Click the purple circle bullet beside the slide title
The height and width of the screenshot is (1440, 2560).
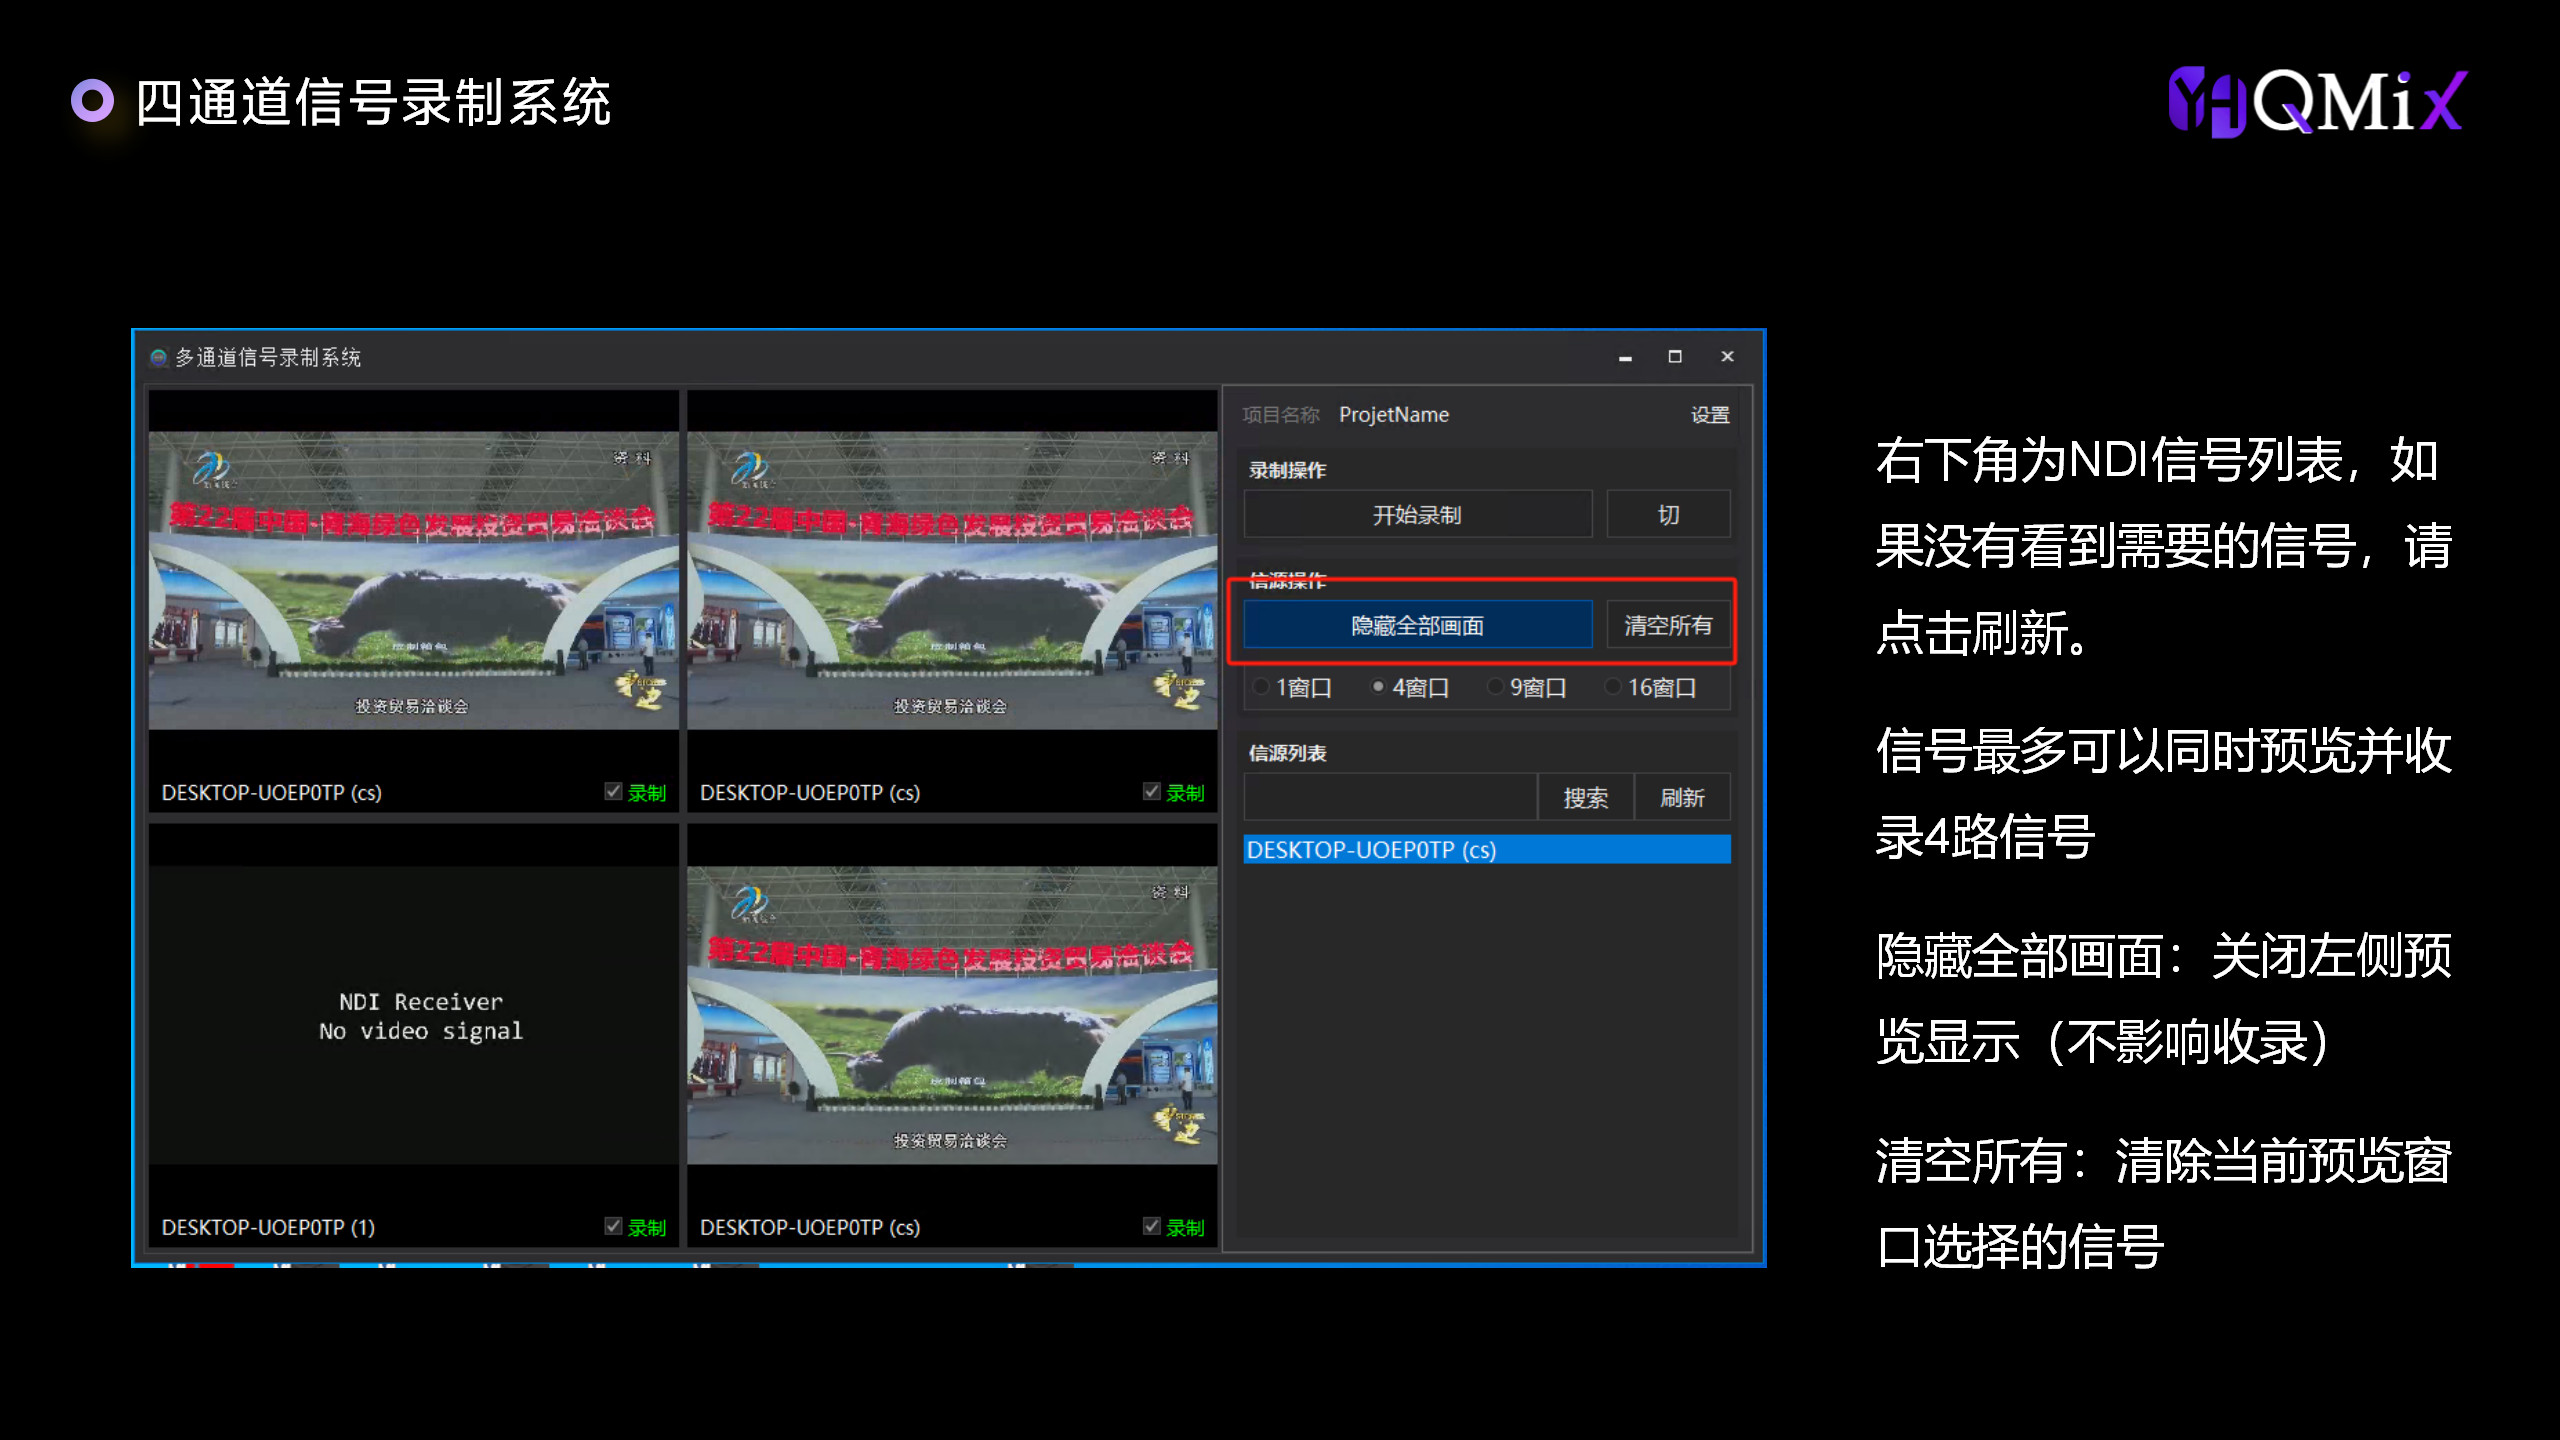(x=93, y=101)
